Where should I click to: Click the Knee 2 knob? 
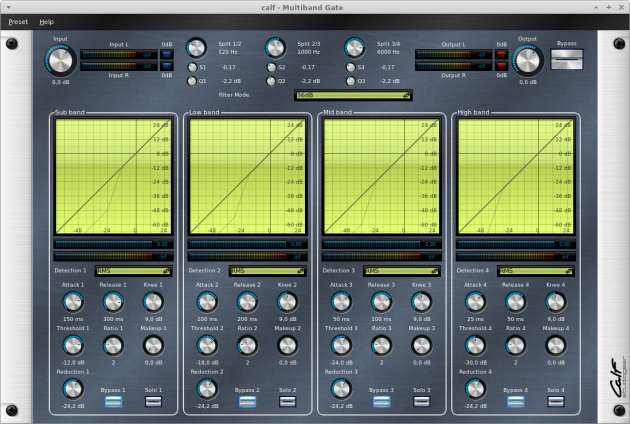click(x=288, y=302)
